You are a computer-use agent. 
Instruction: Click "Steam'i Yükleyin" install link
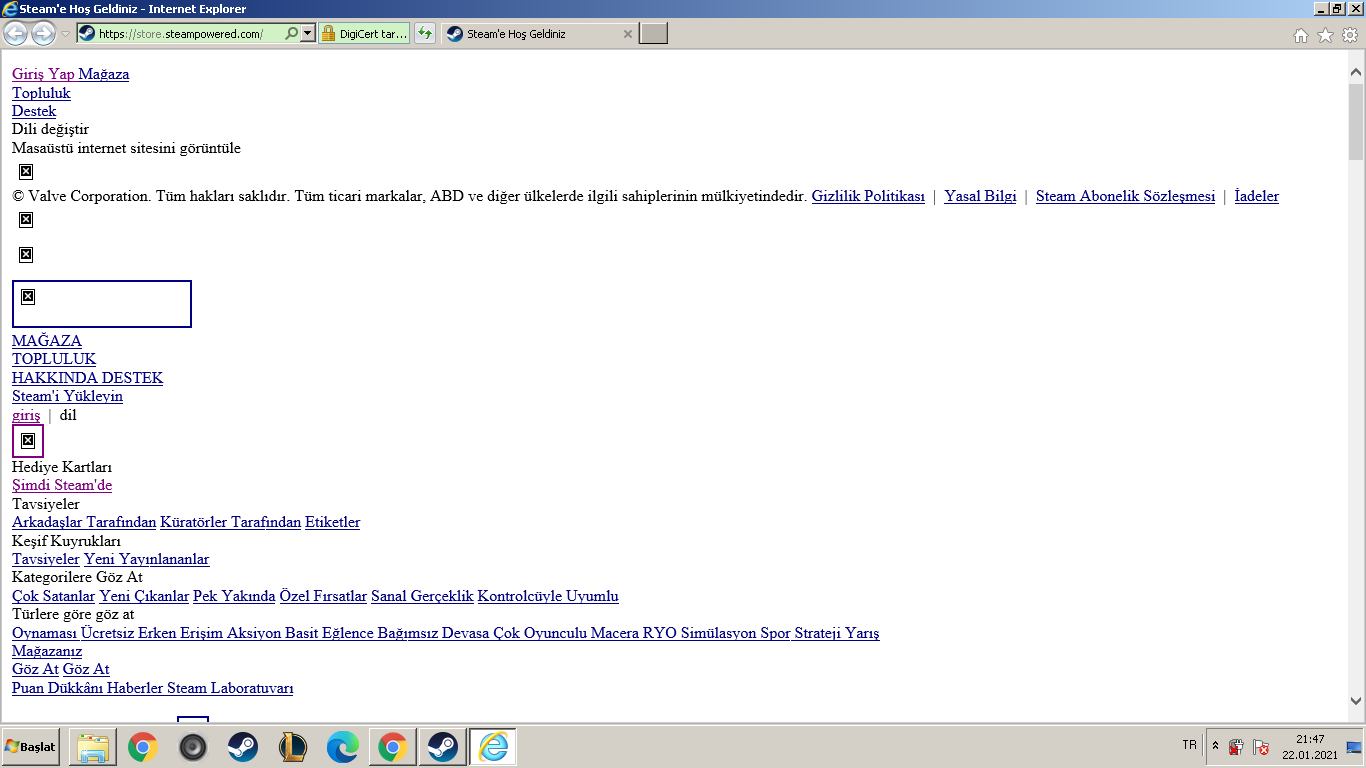click(x=67, y=396)
